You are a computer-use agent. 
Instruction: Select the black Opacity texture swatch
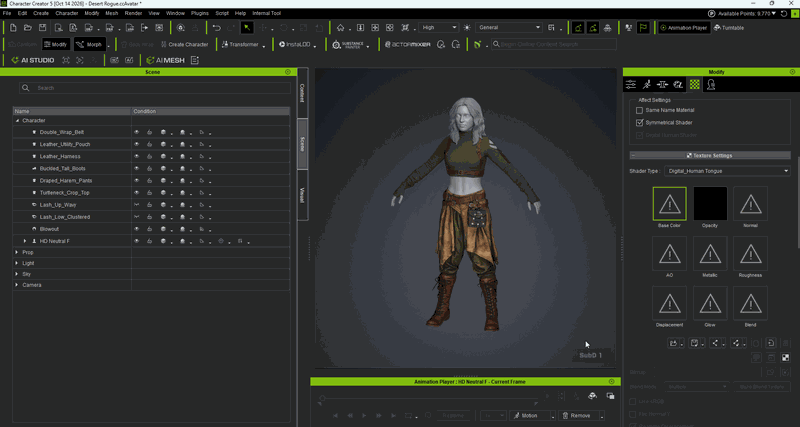tap(710, 204)
